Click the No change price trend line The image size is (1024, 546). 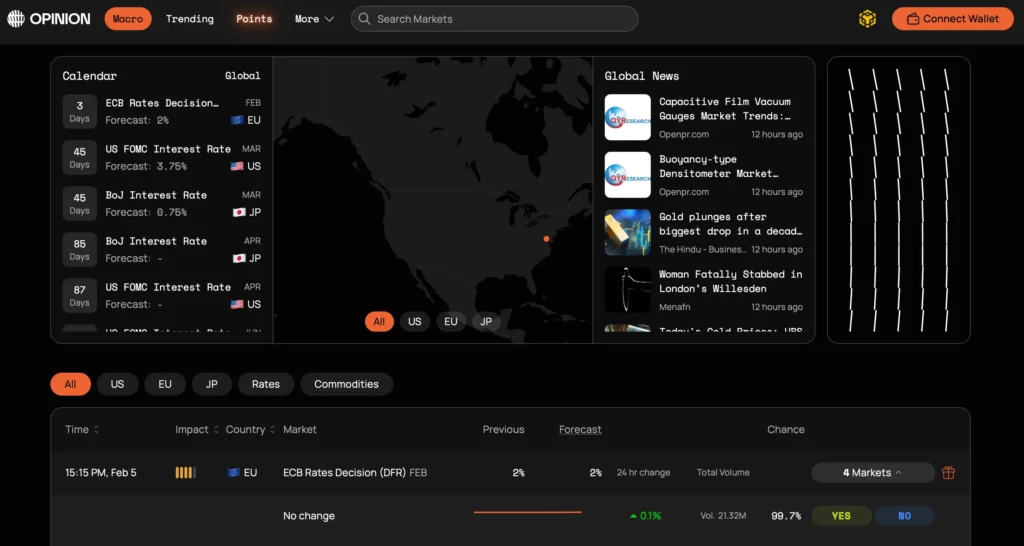point(527,513)
